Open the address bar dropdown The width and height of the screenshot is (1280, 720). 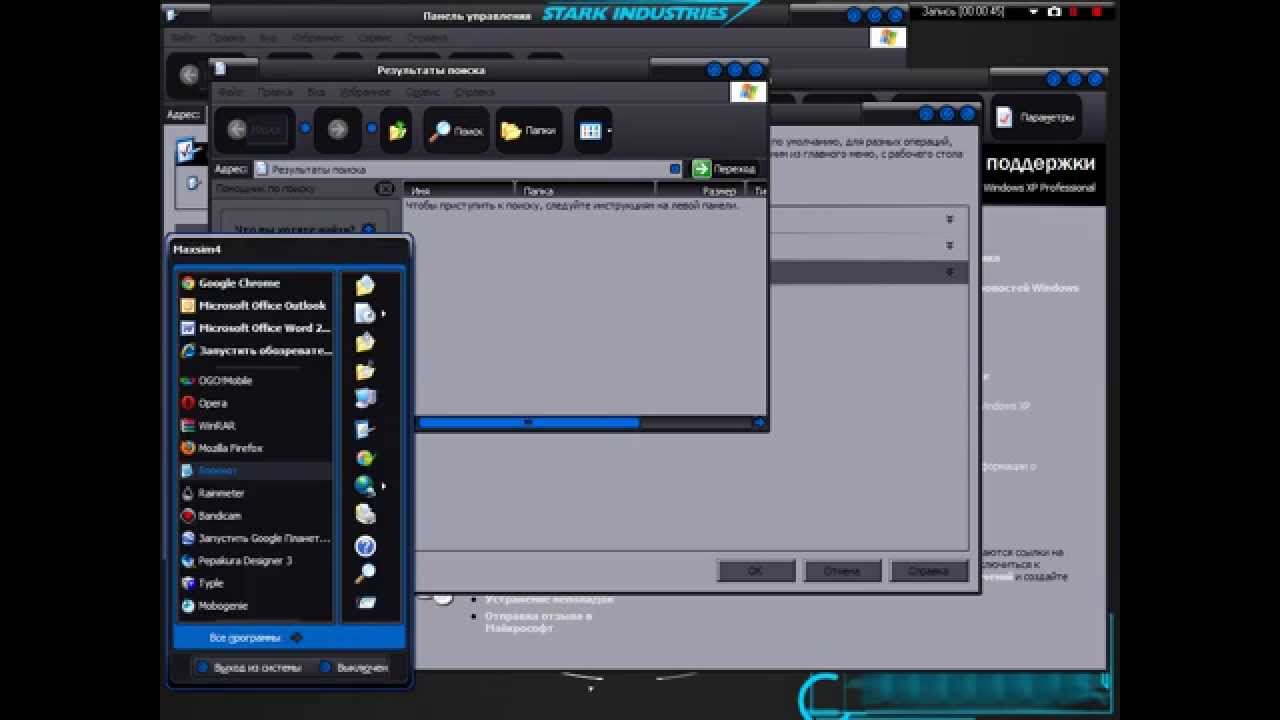tap(675, 169)
